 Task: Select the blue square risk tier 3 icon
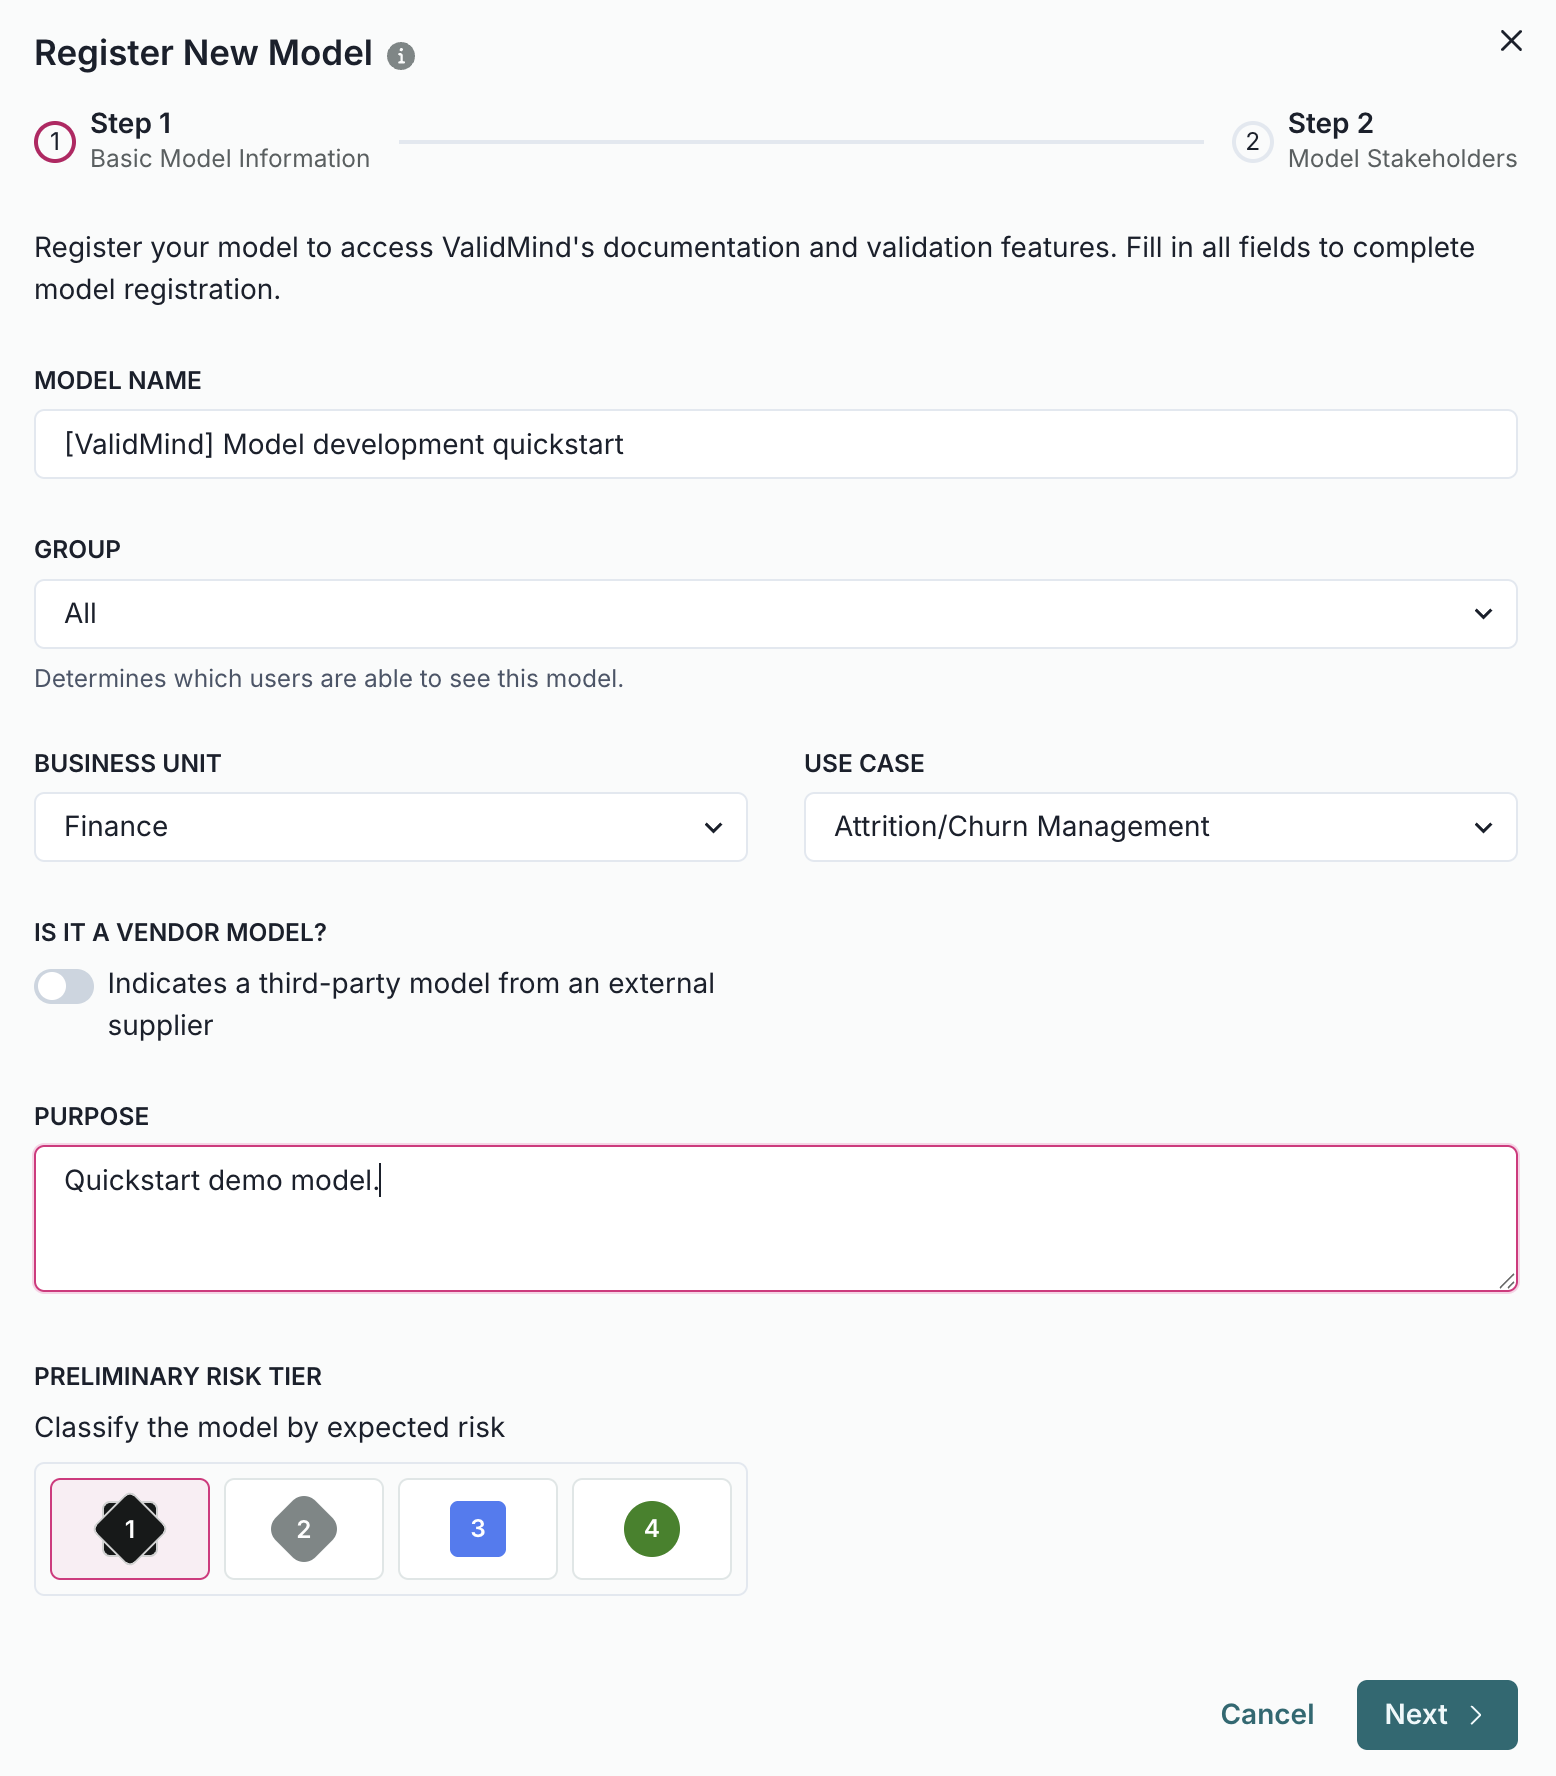point(477,1528)
